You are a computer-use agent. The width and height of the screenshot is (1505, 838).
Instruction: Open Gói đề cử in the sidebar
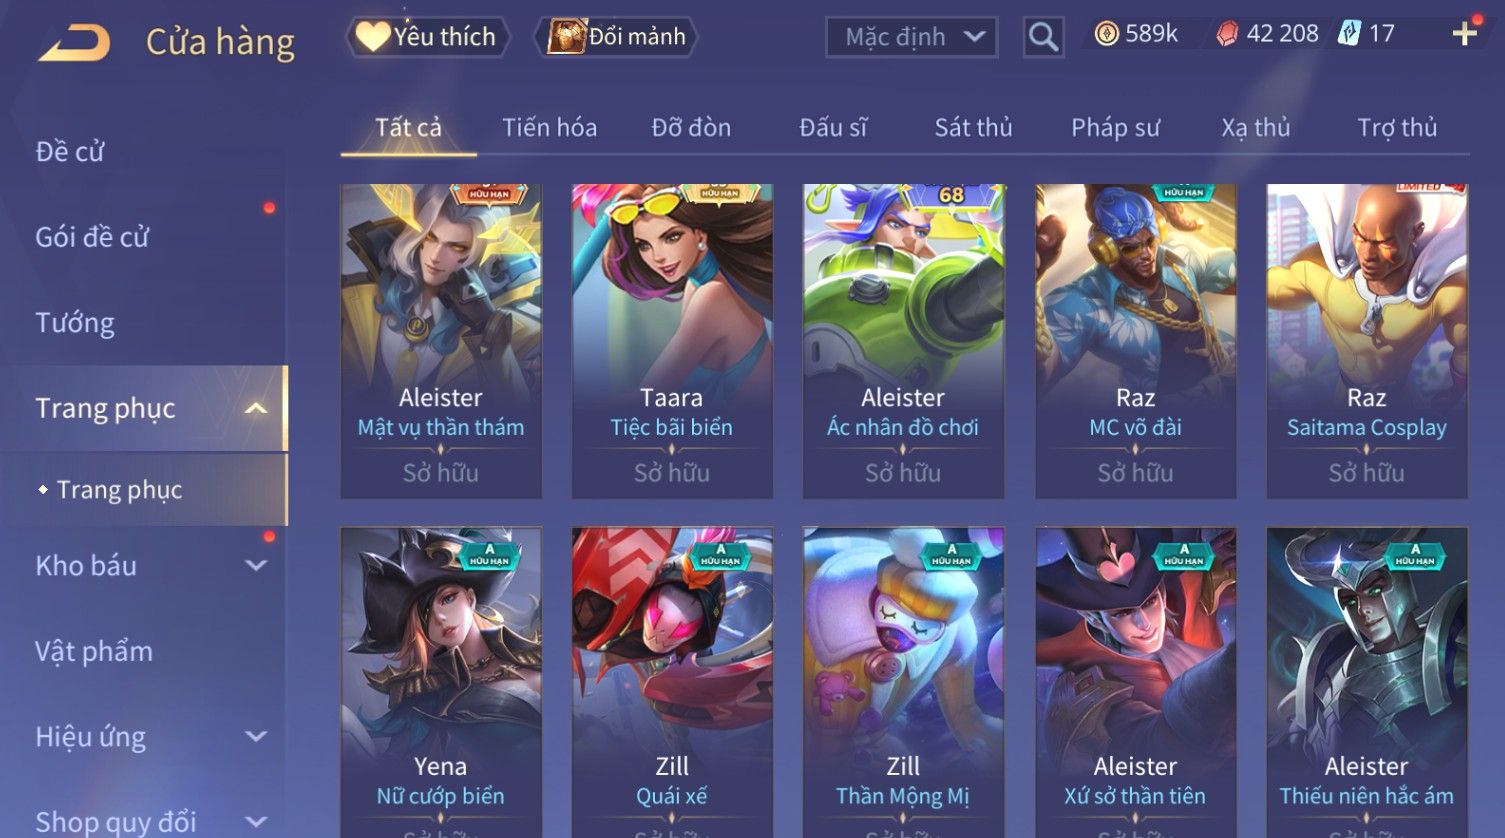tap(92, 238)
